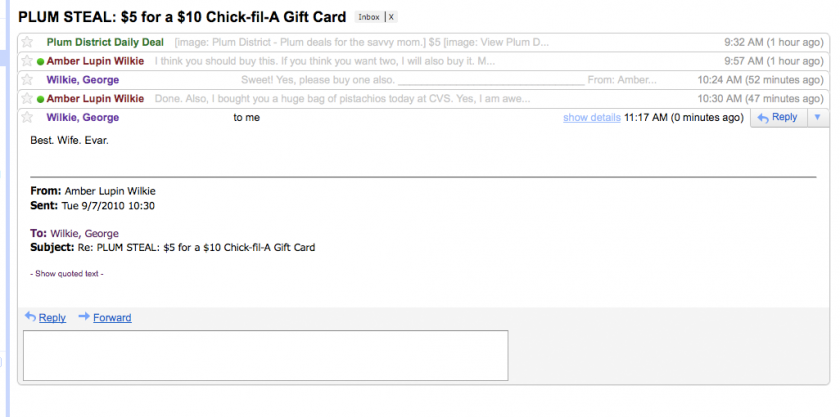Star Amber's 10:30 AM pistachios message
The height and width of the screenshot is (417, 840).
coord(27,99)
